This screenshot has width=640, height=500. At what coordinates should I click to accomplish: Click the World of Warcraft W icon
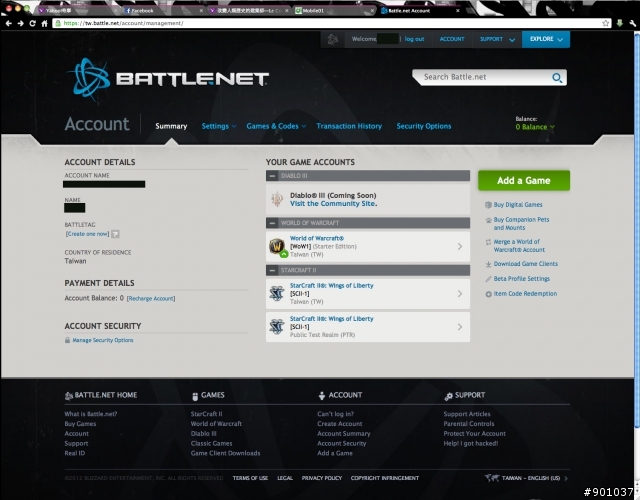277,247
